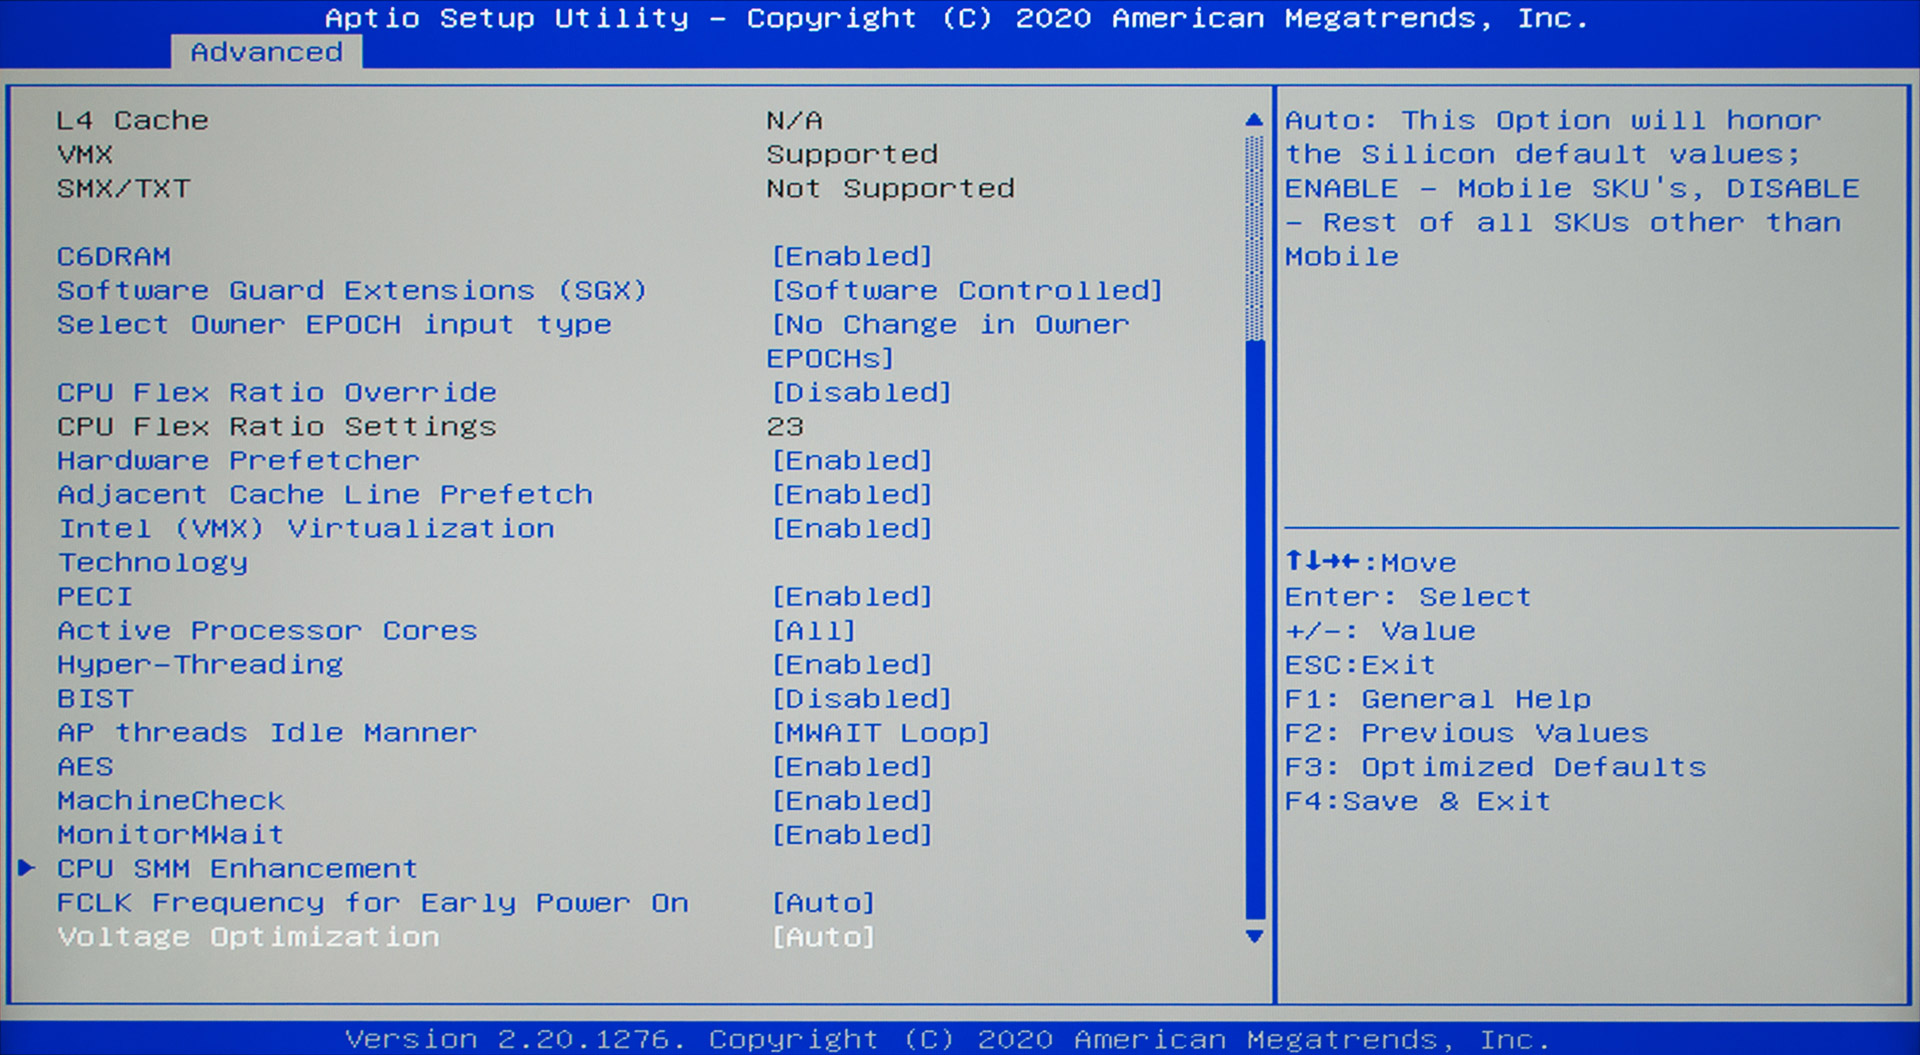1920x1055 pixels.
Task: Select the MonitorMWait setting
Action: [x=171, y=835]
